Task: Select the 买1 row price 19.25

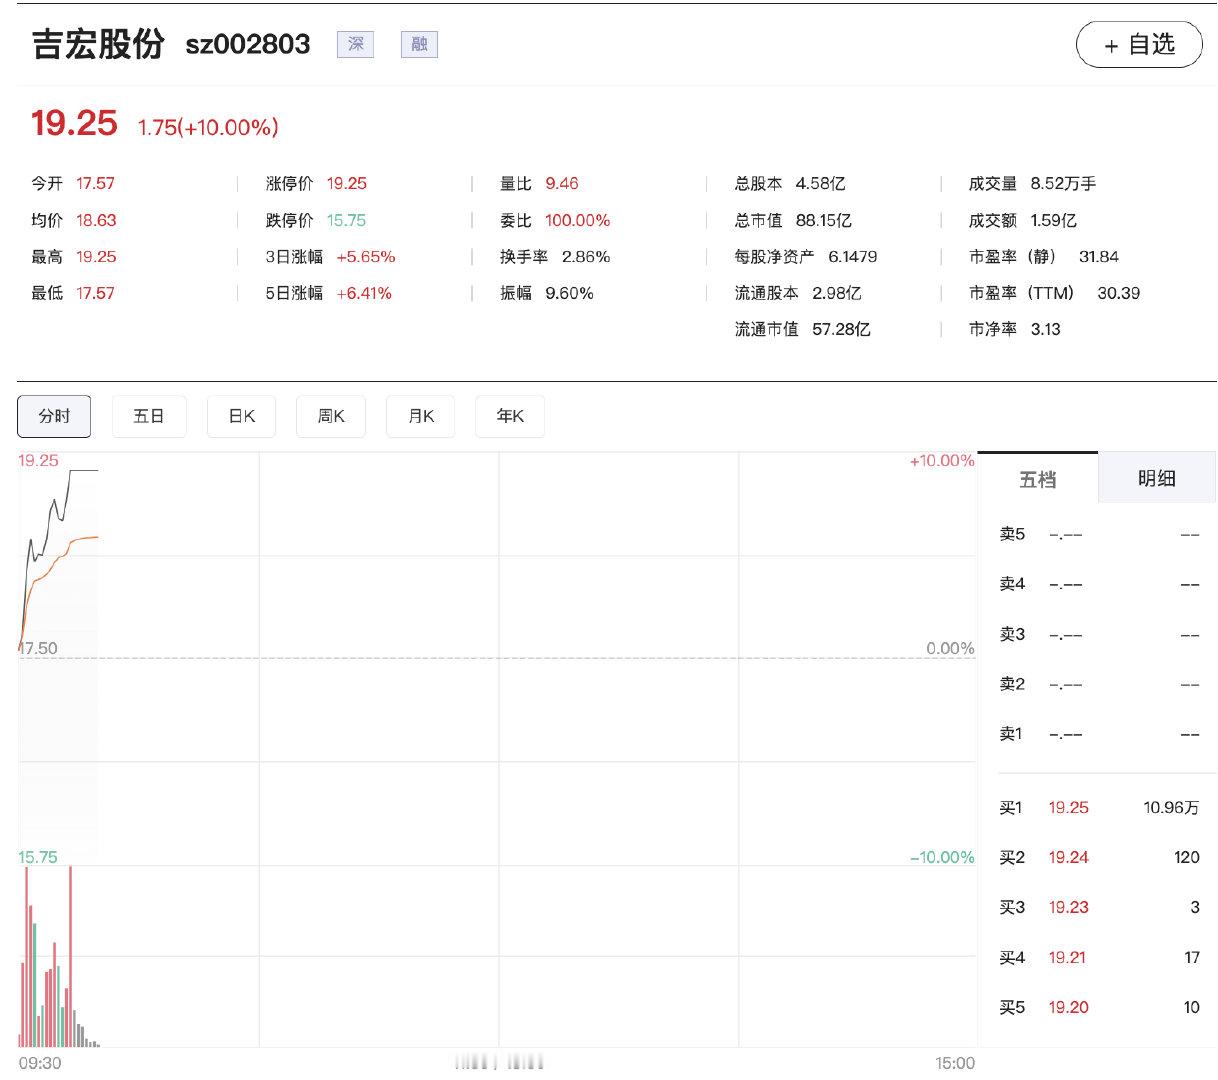Action: pos(1068,808)
